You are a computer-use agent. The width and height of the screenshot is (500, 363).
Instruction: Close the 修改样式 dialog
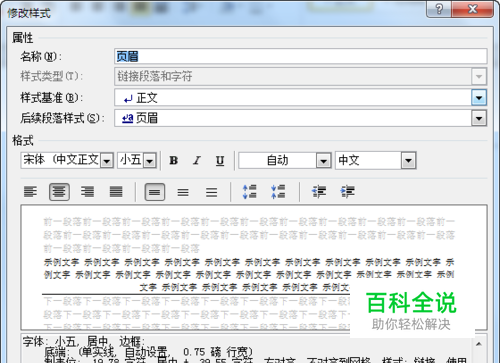coord(472,8)
